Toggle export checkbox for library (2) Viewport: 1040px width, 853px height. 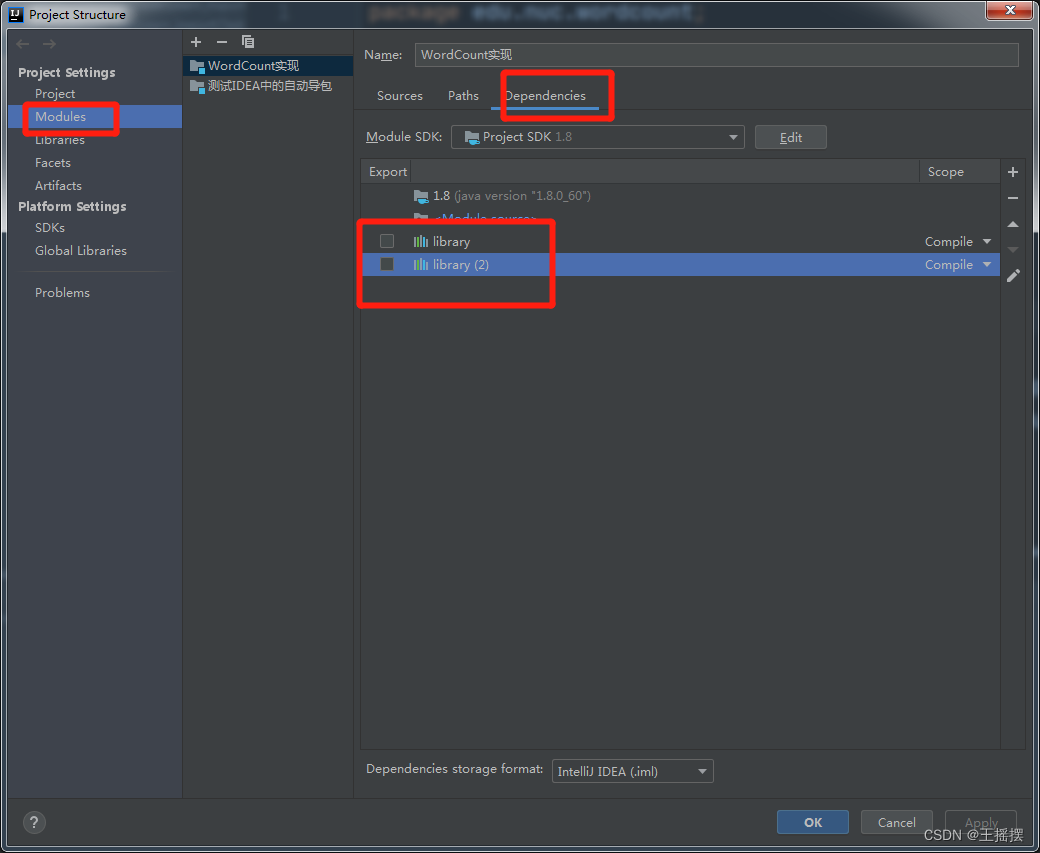click(387, 264)
